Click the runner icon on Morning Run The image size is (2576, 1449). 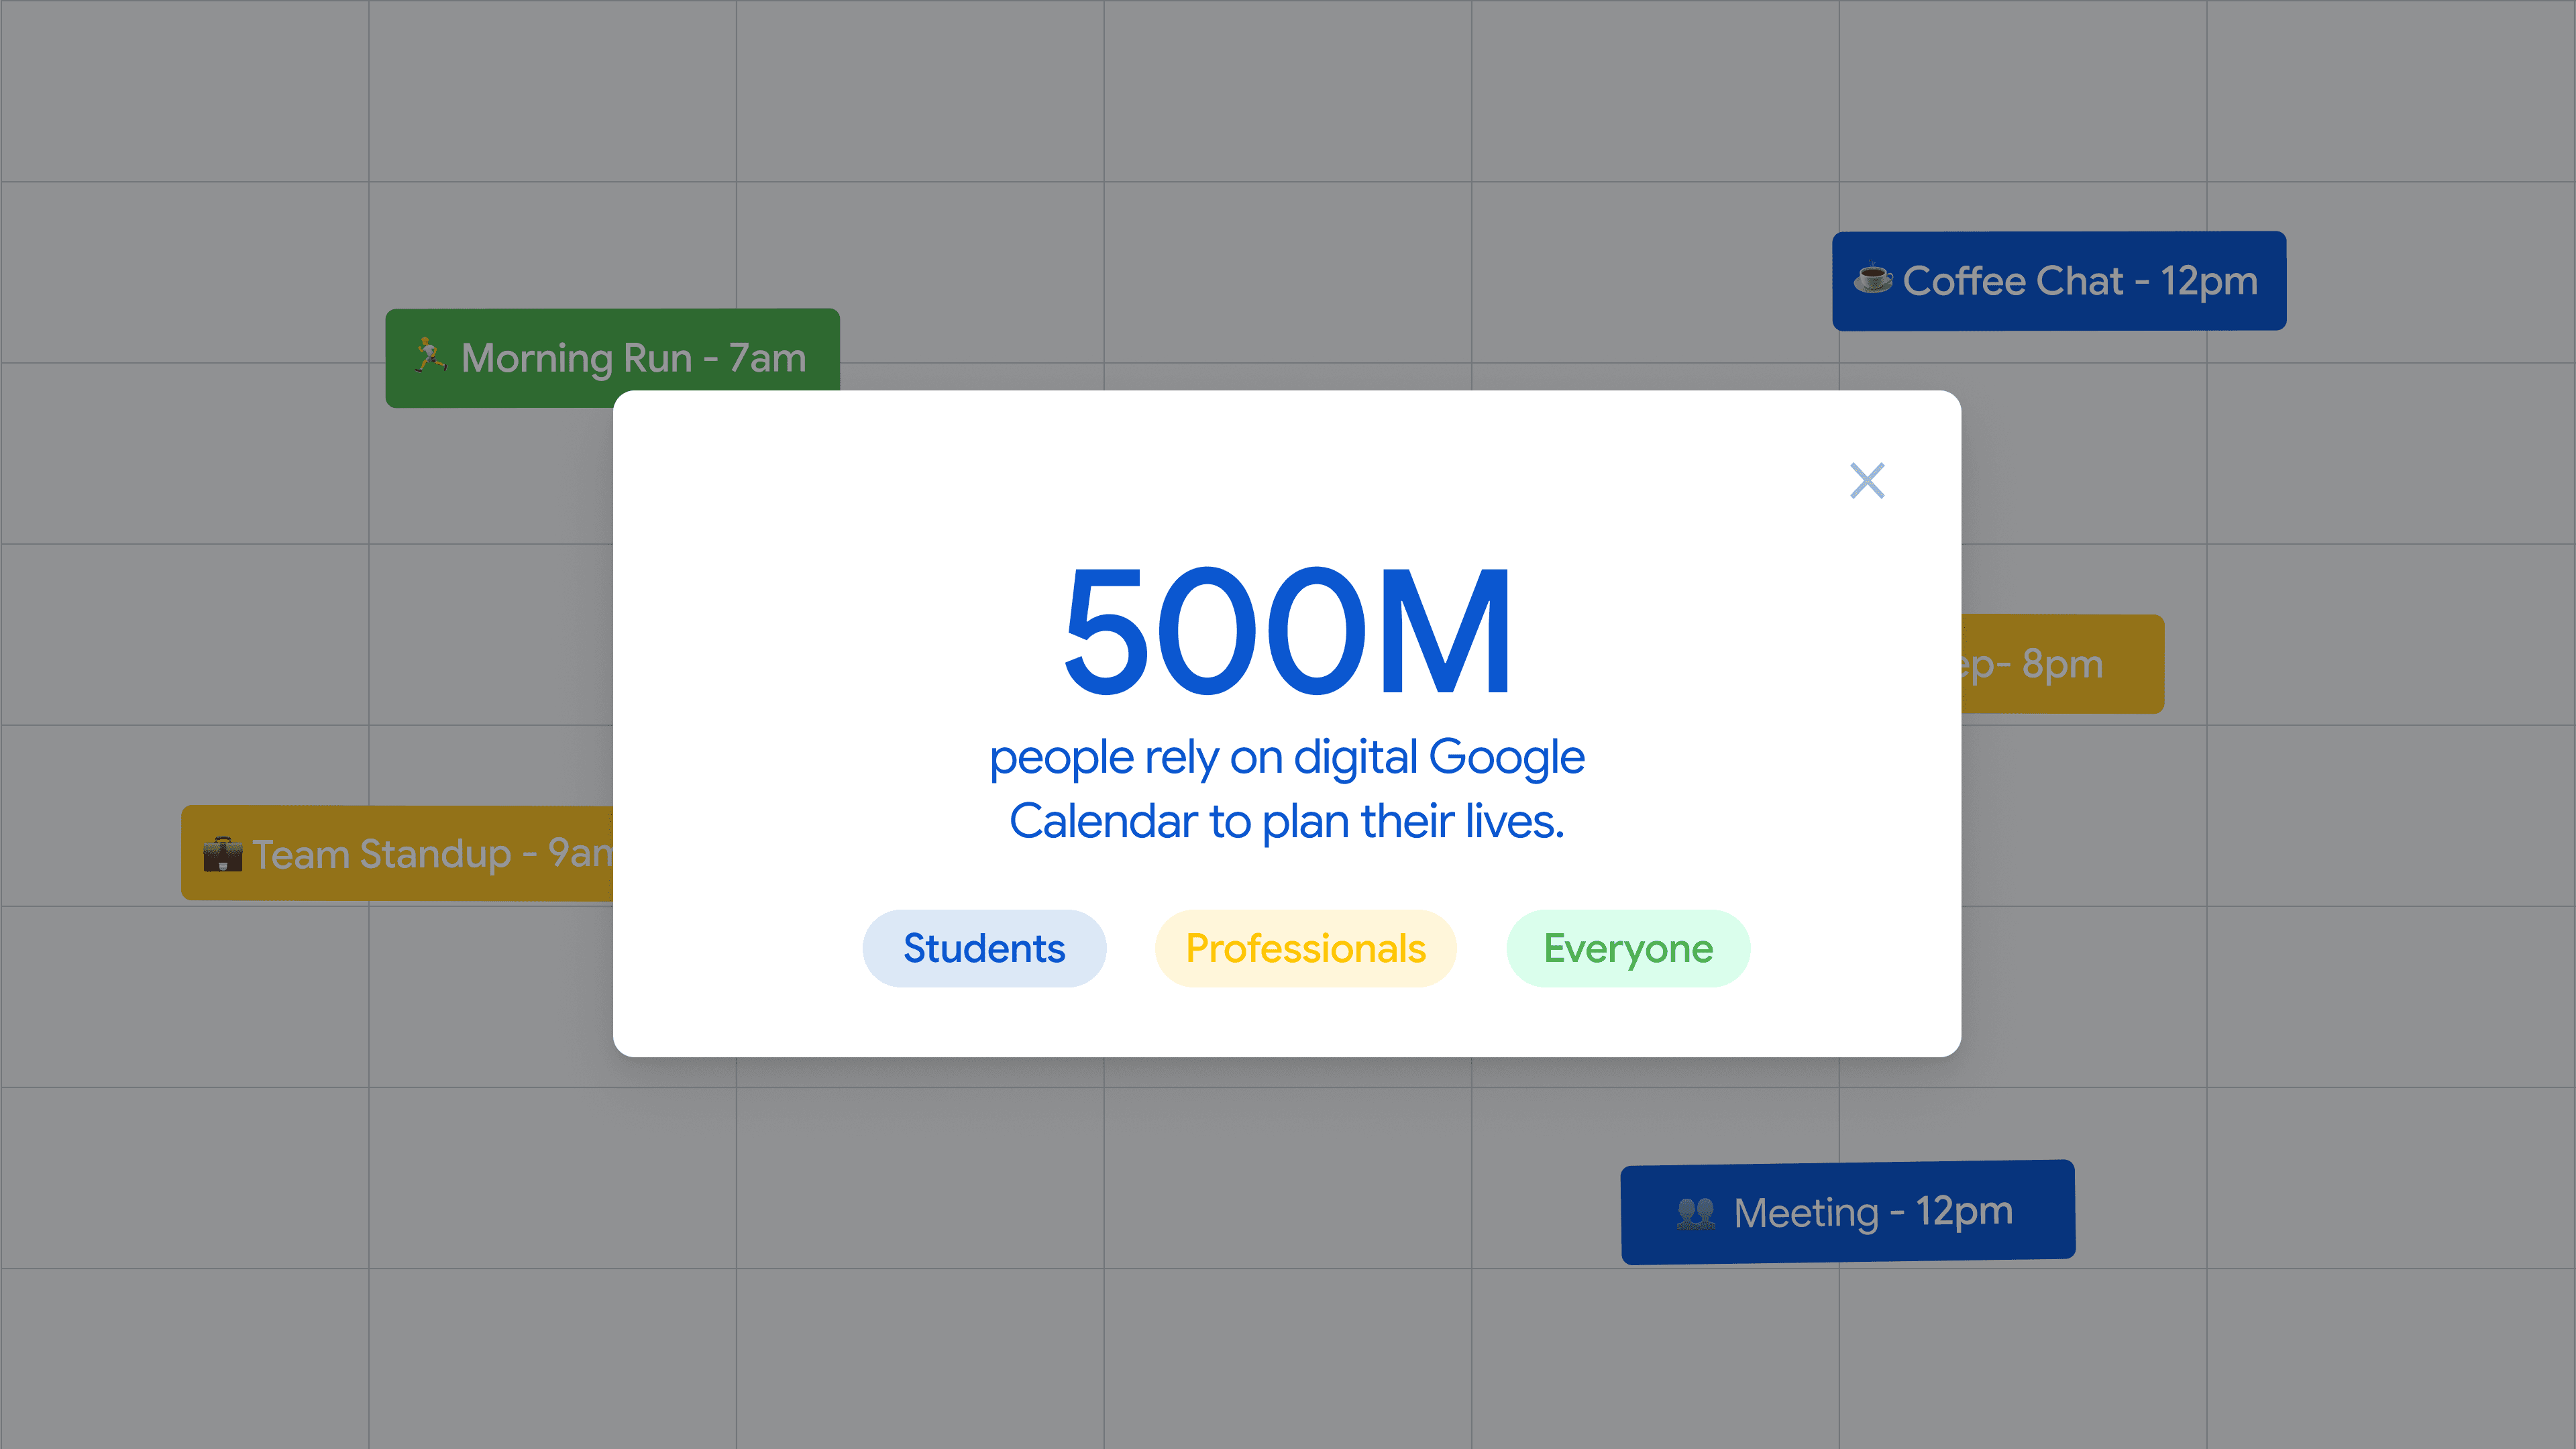click(x=430, y=355)
